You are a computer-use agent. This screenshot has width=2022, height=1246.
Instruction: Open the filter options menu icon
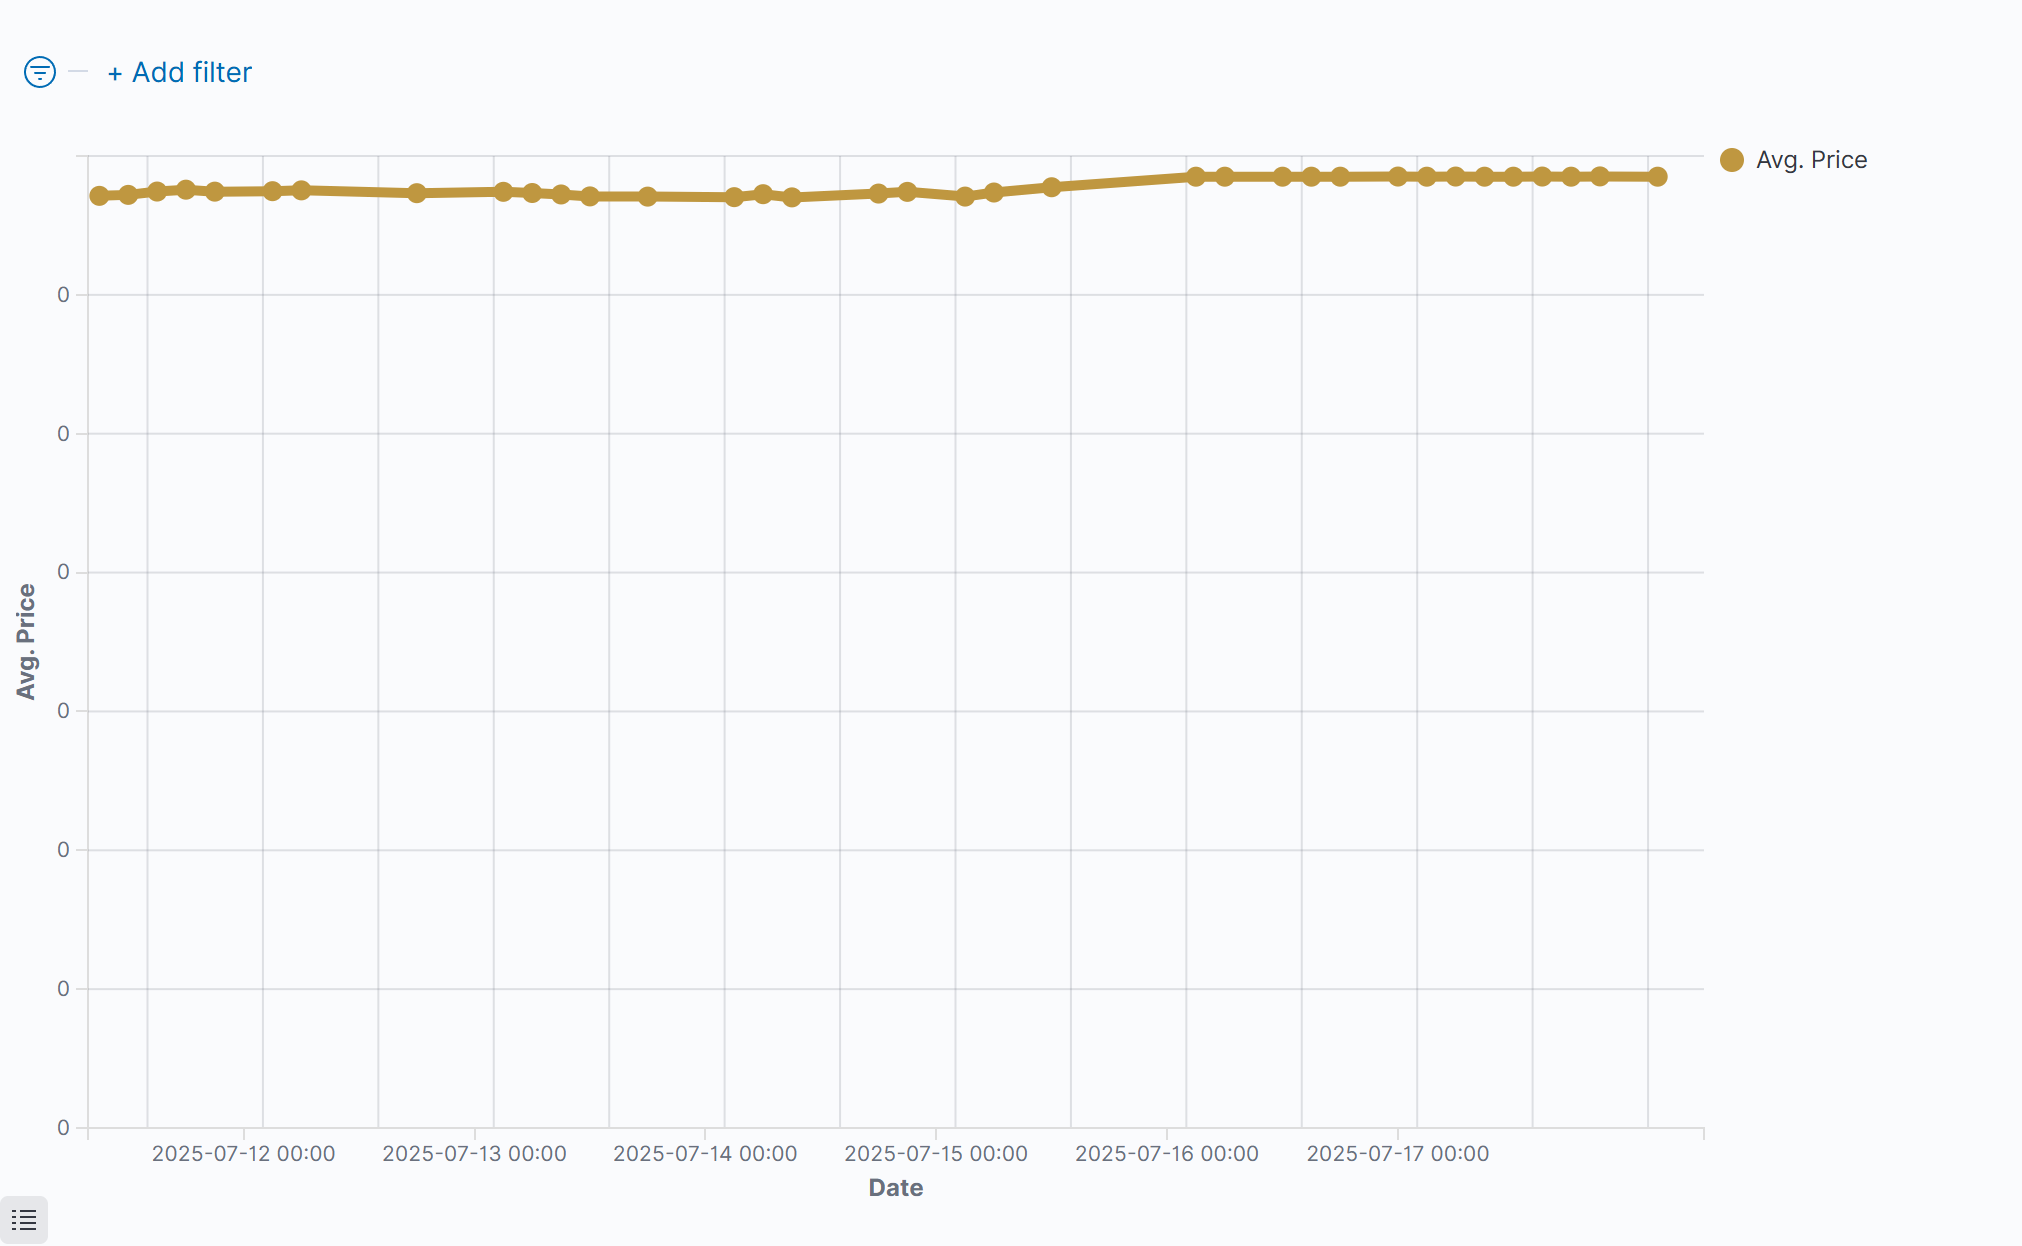[40, 72]
